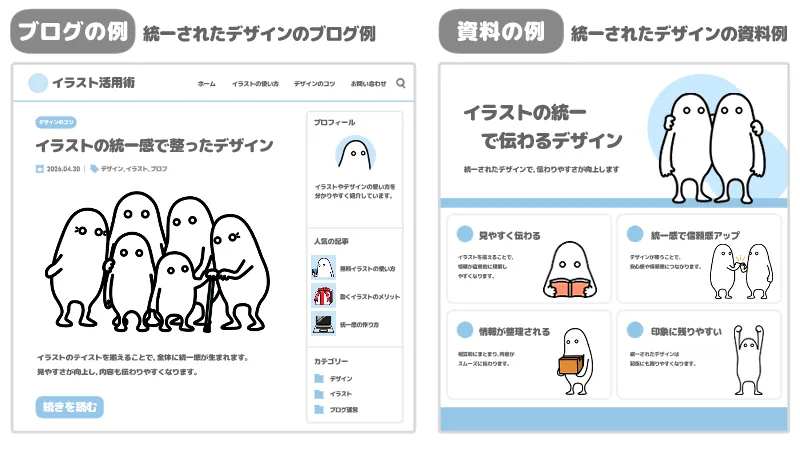
Task: Click the profile description イラストやデザインの使い方を
Action: (x=355, y=191)
